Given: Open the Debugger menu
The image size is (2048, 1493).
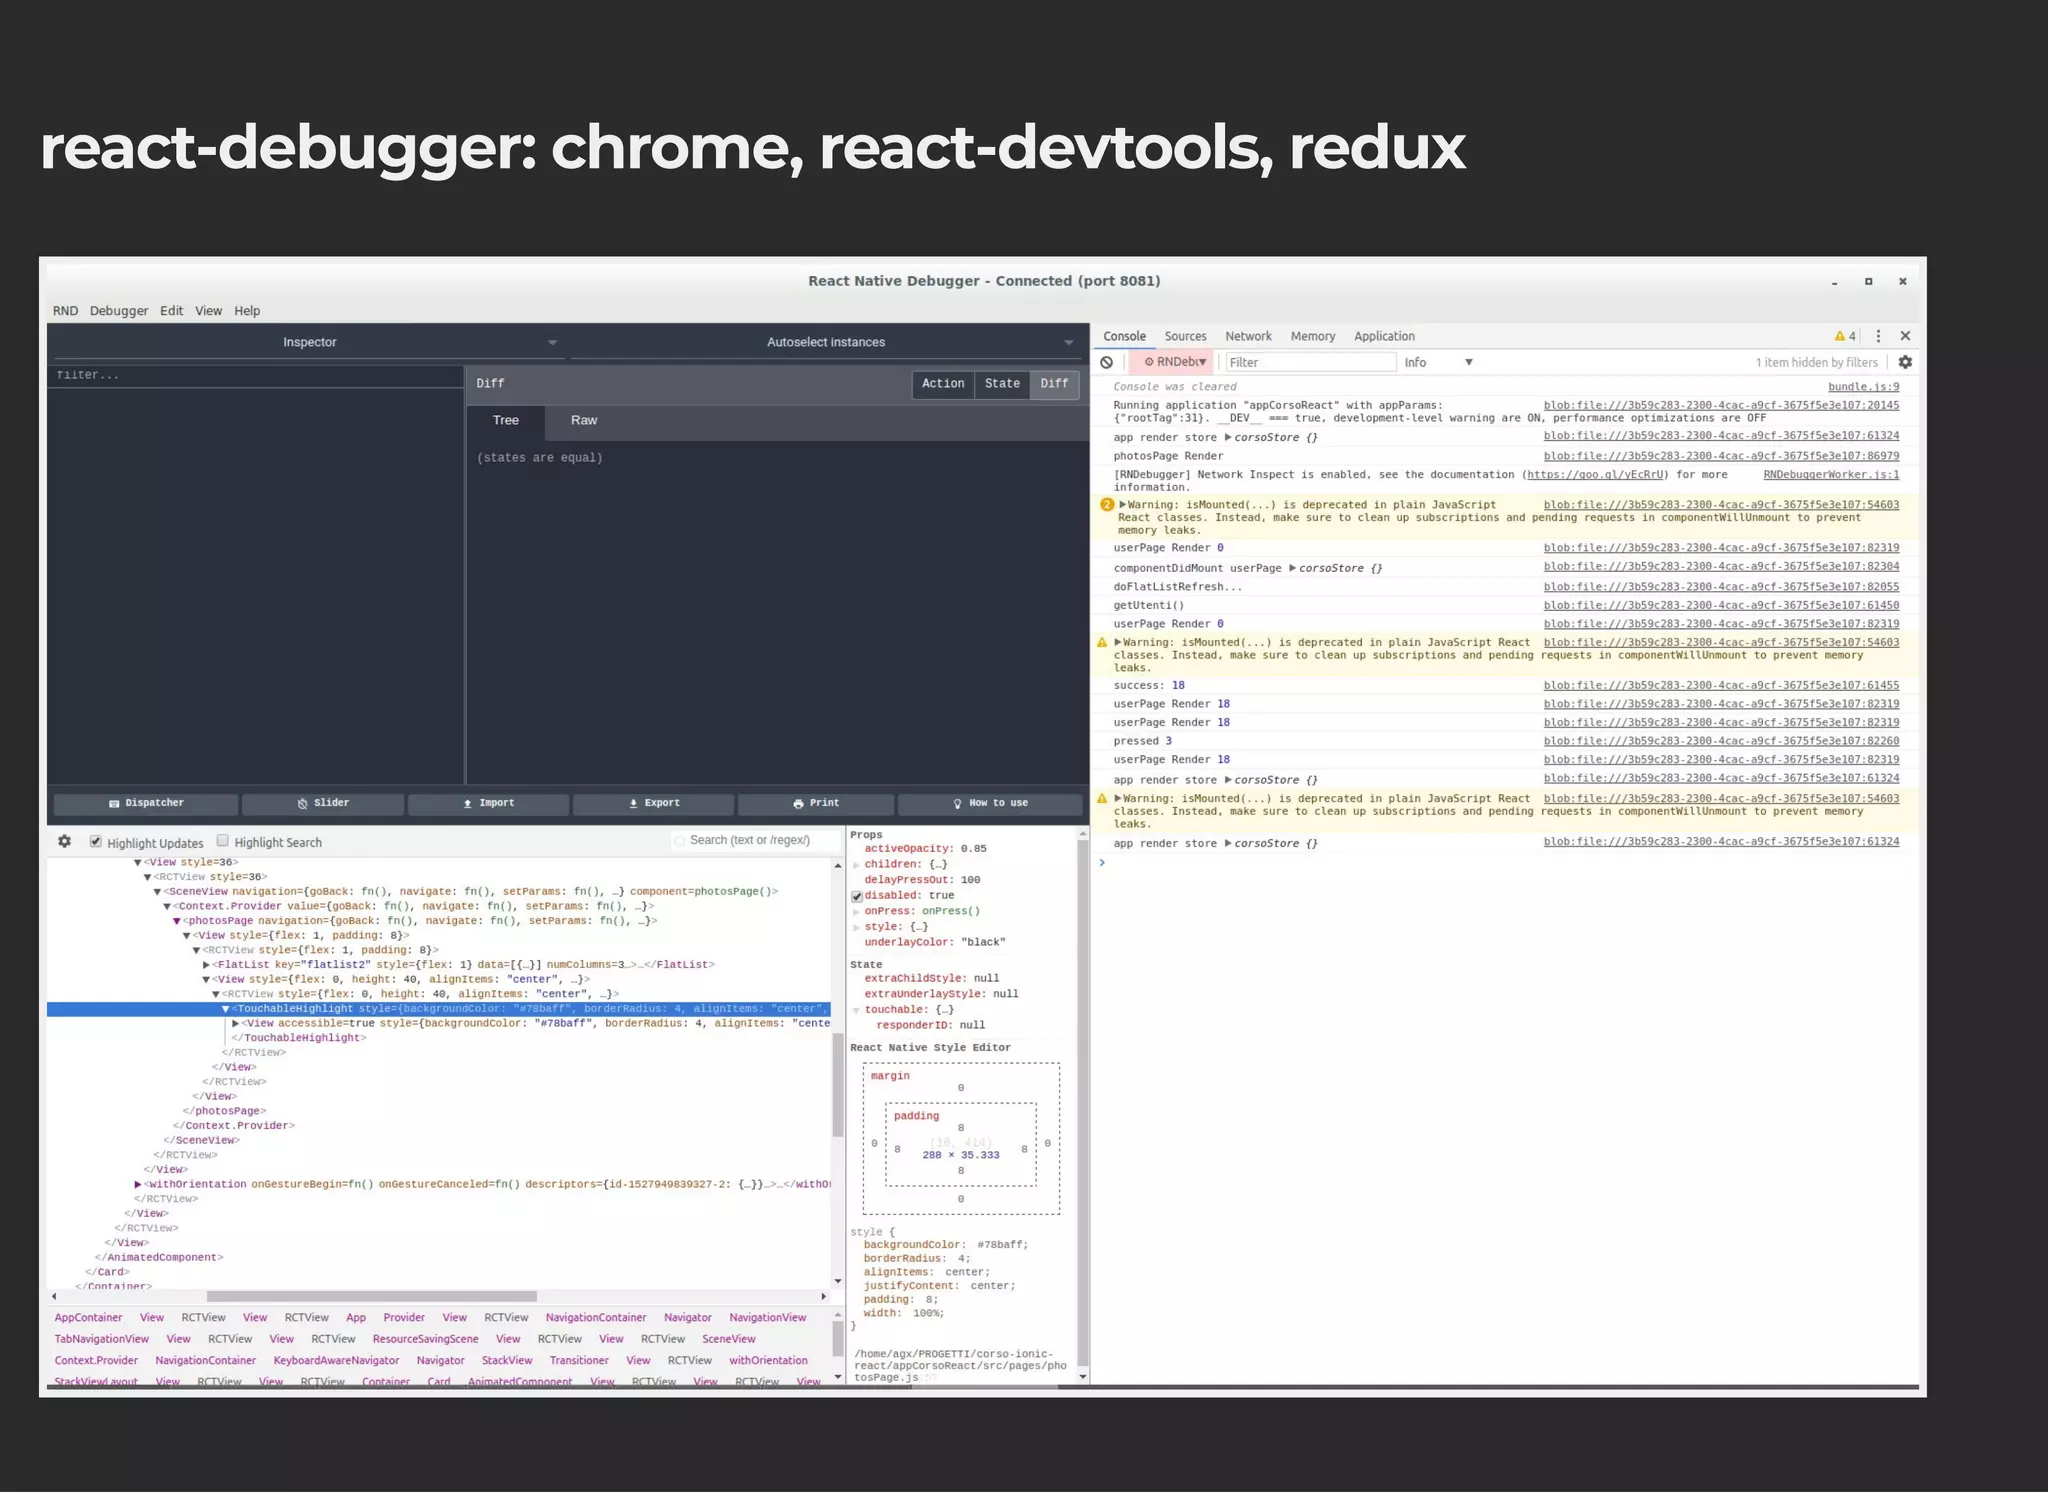Looking at the screenshot, I should tap(119, 311).
